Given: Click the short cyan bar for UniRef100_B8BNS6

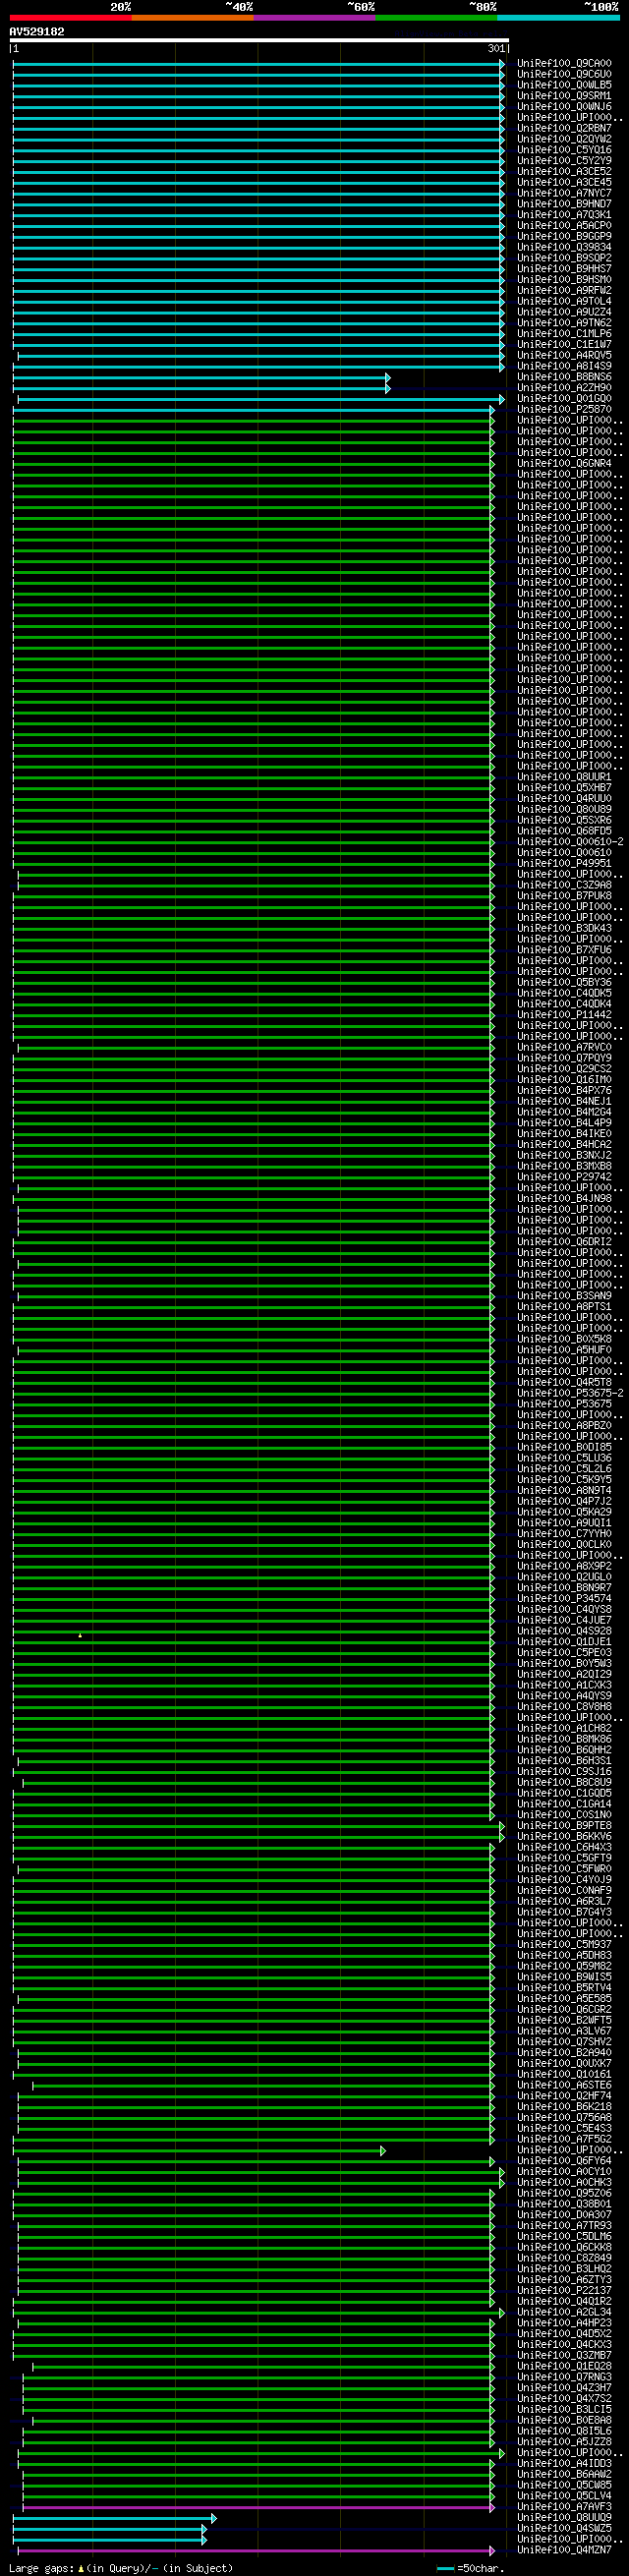Looking at the screenshot, I should click(x=201, y=377).
